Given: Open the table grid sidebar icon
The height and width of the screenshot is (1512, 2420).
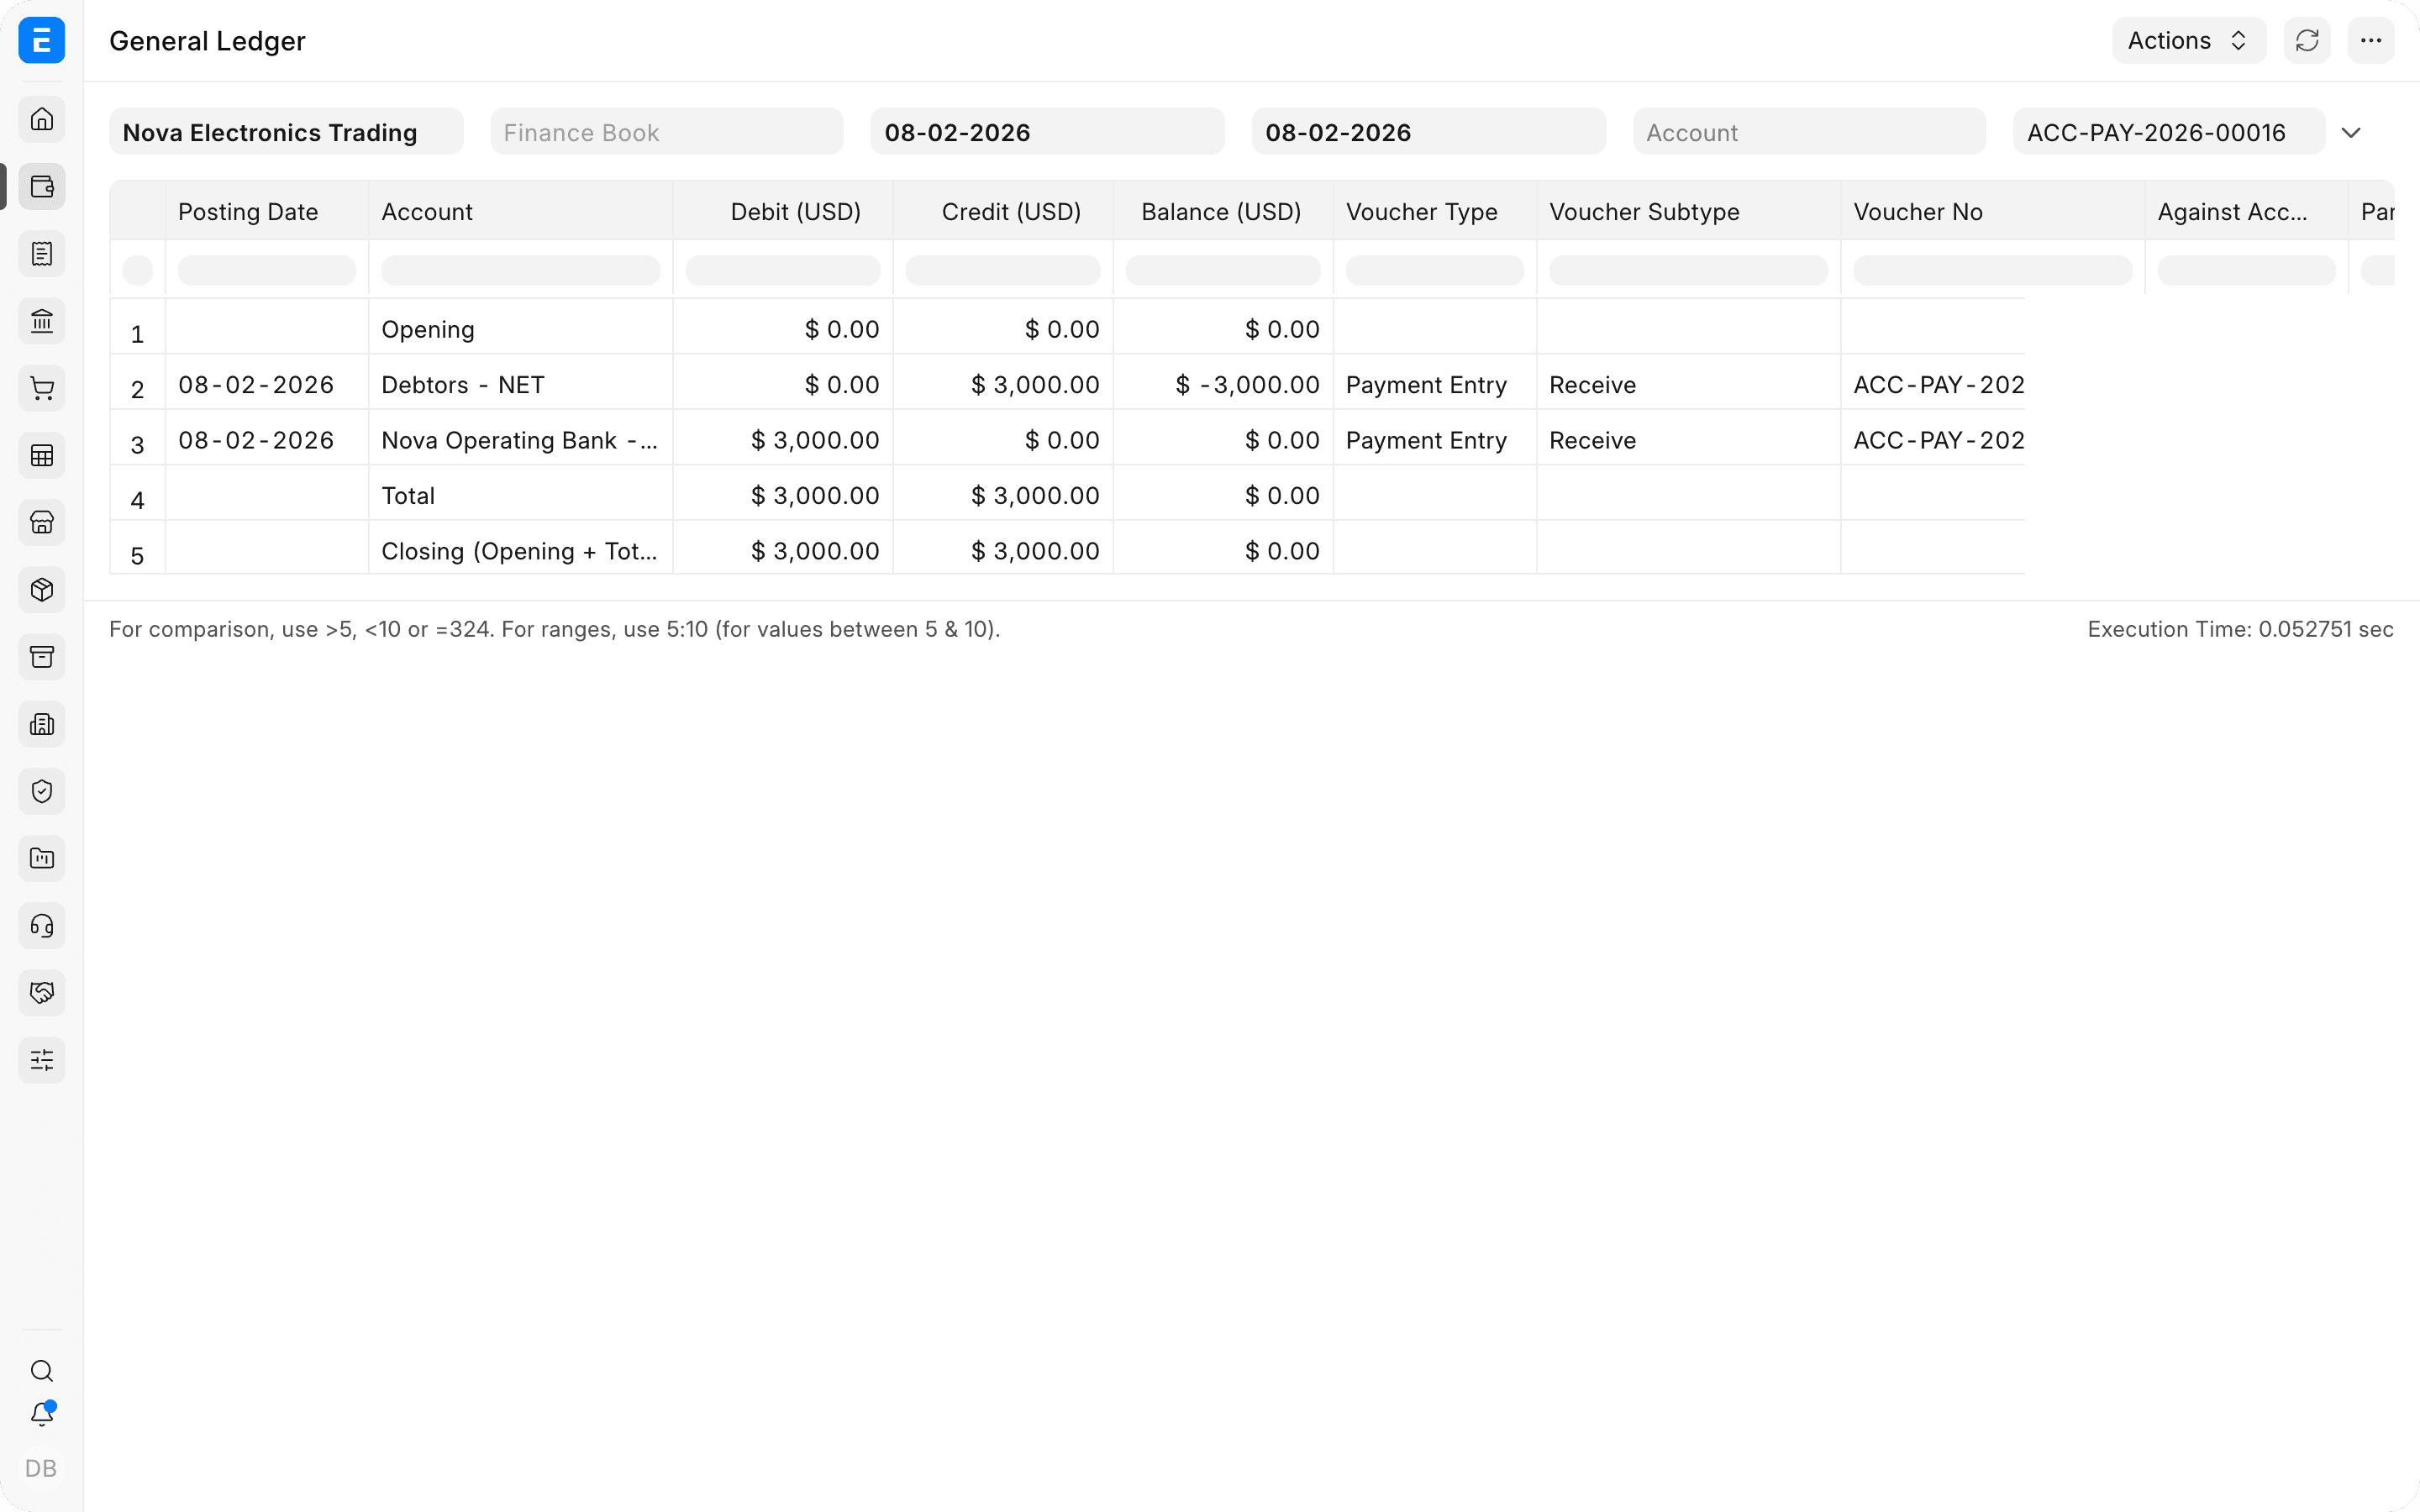Looking at the screenshot, I should pos(42,456).
